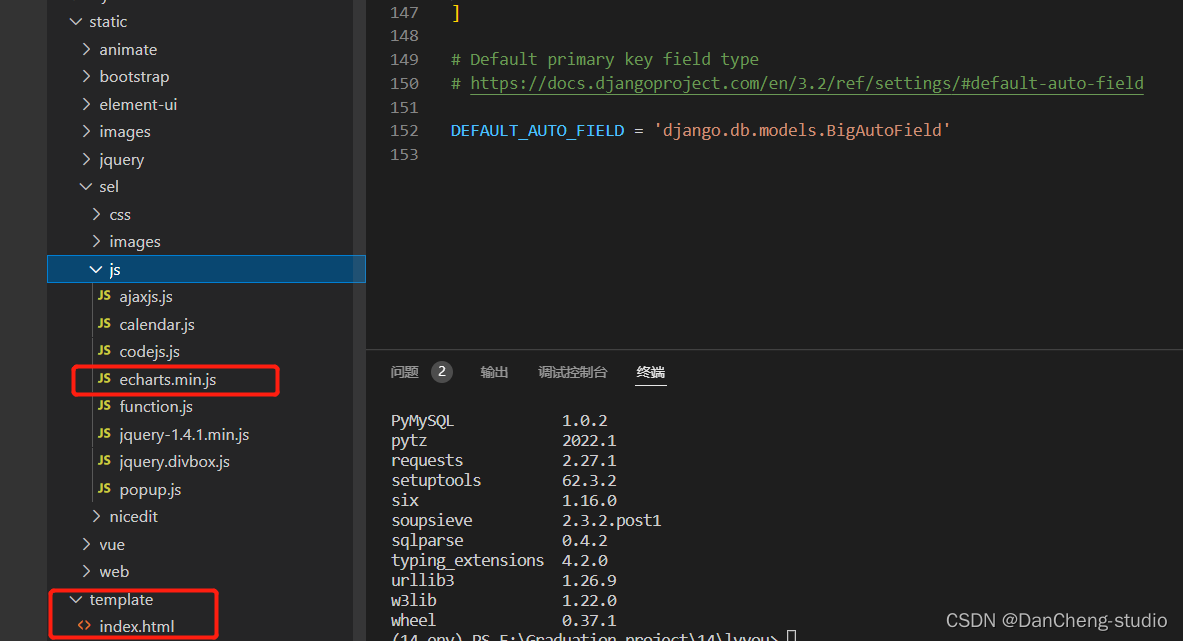Click the JS icon of echarts.min.js
The height and width of the screenshot is (641, 1183).
104,380
